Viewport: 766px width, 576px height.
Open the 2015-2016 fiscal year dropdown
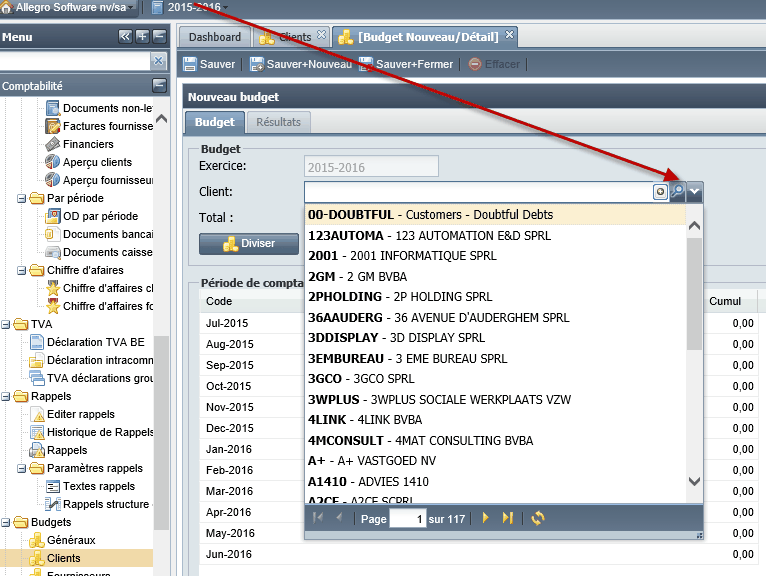tap(190, 7)
